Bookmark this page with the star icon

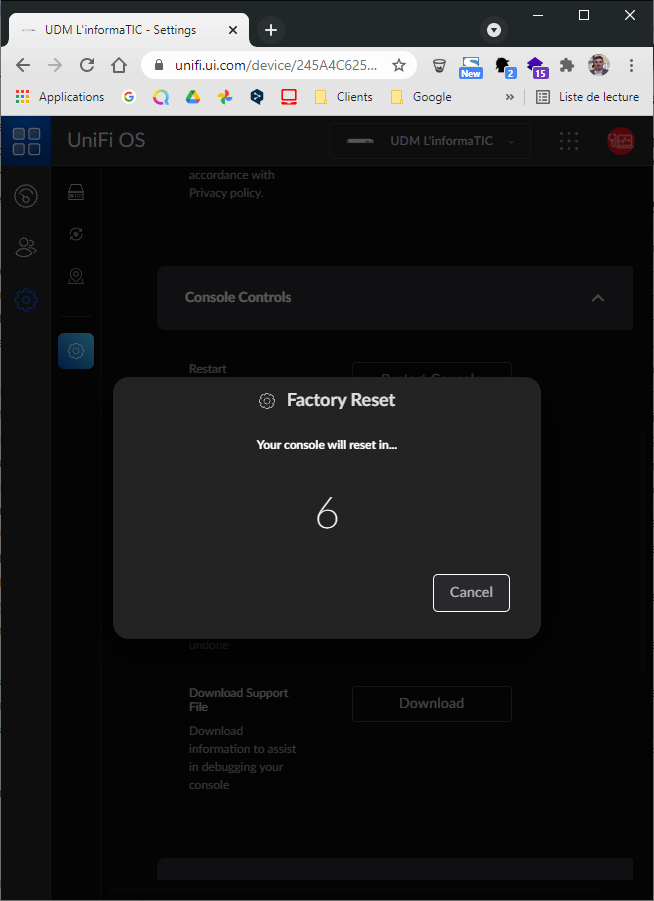point(399,65)
